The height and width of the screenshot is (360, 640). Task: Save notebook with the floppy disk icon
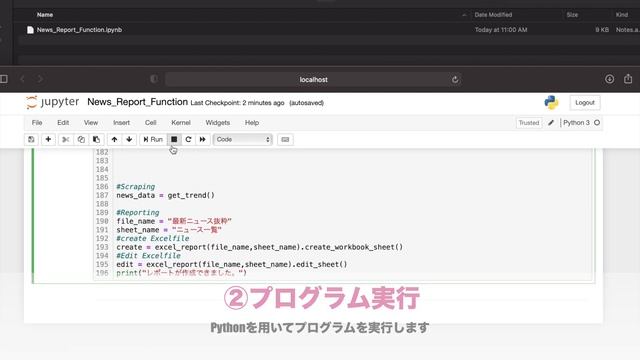pyautogui.click(x=31, y=140)
